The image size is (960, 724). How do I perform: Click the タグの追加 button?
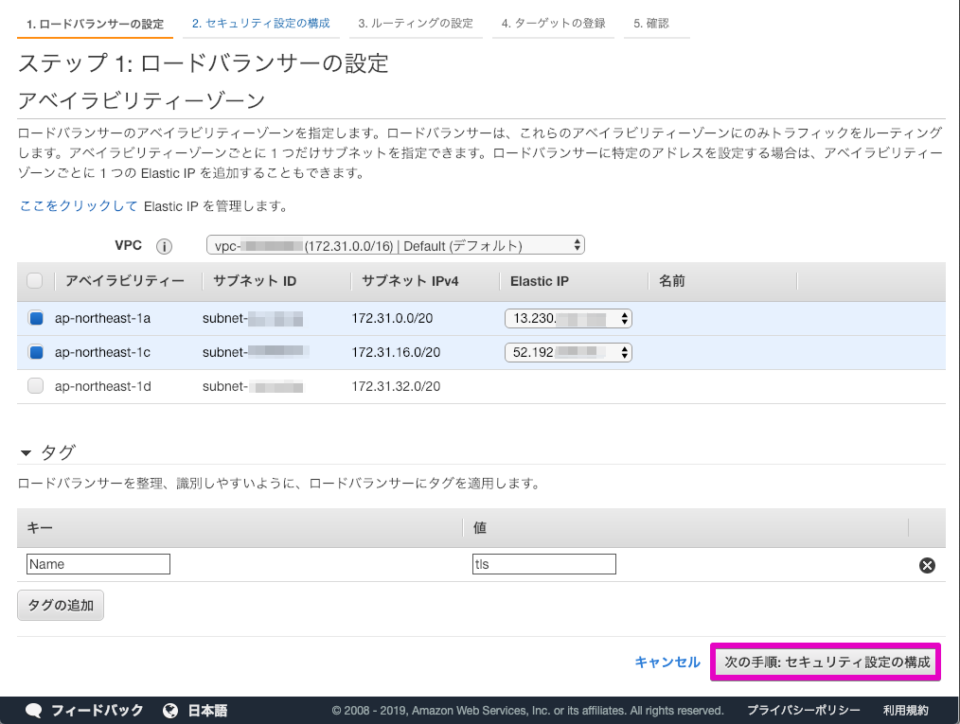[x=60, y=604]
